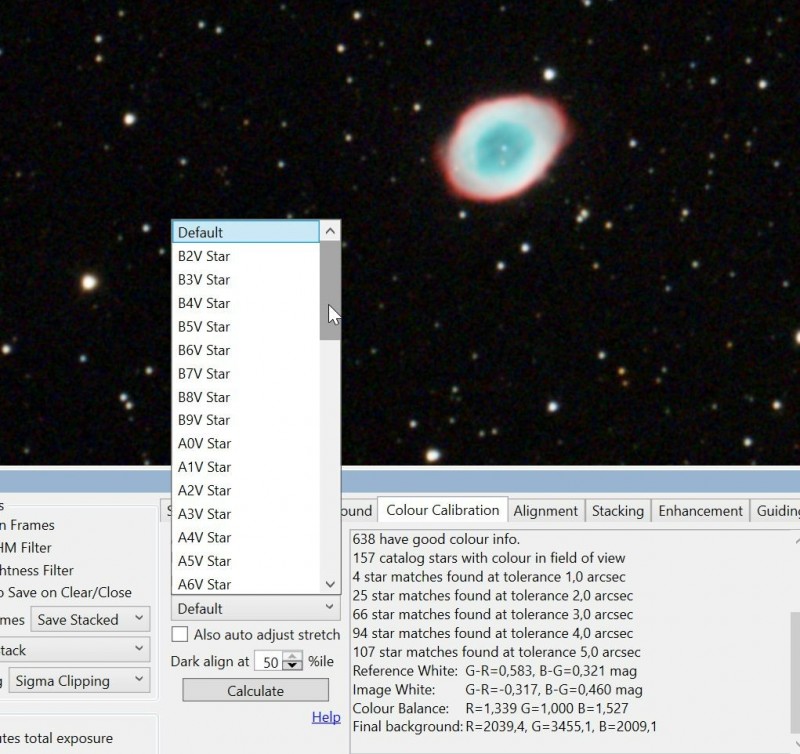Pick B7V Star reference white
Screen dimensions: 800x754
246,373
